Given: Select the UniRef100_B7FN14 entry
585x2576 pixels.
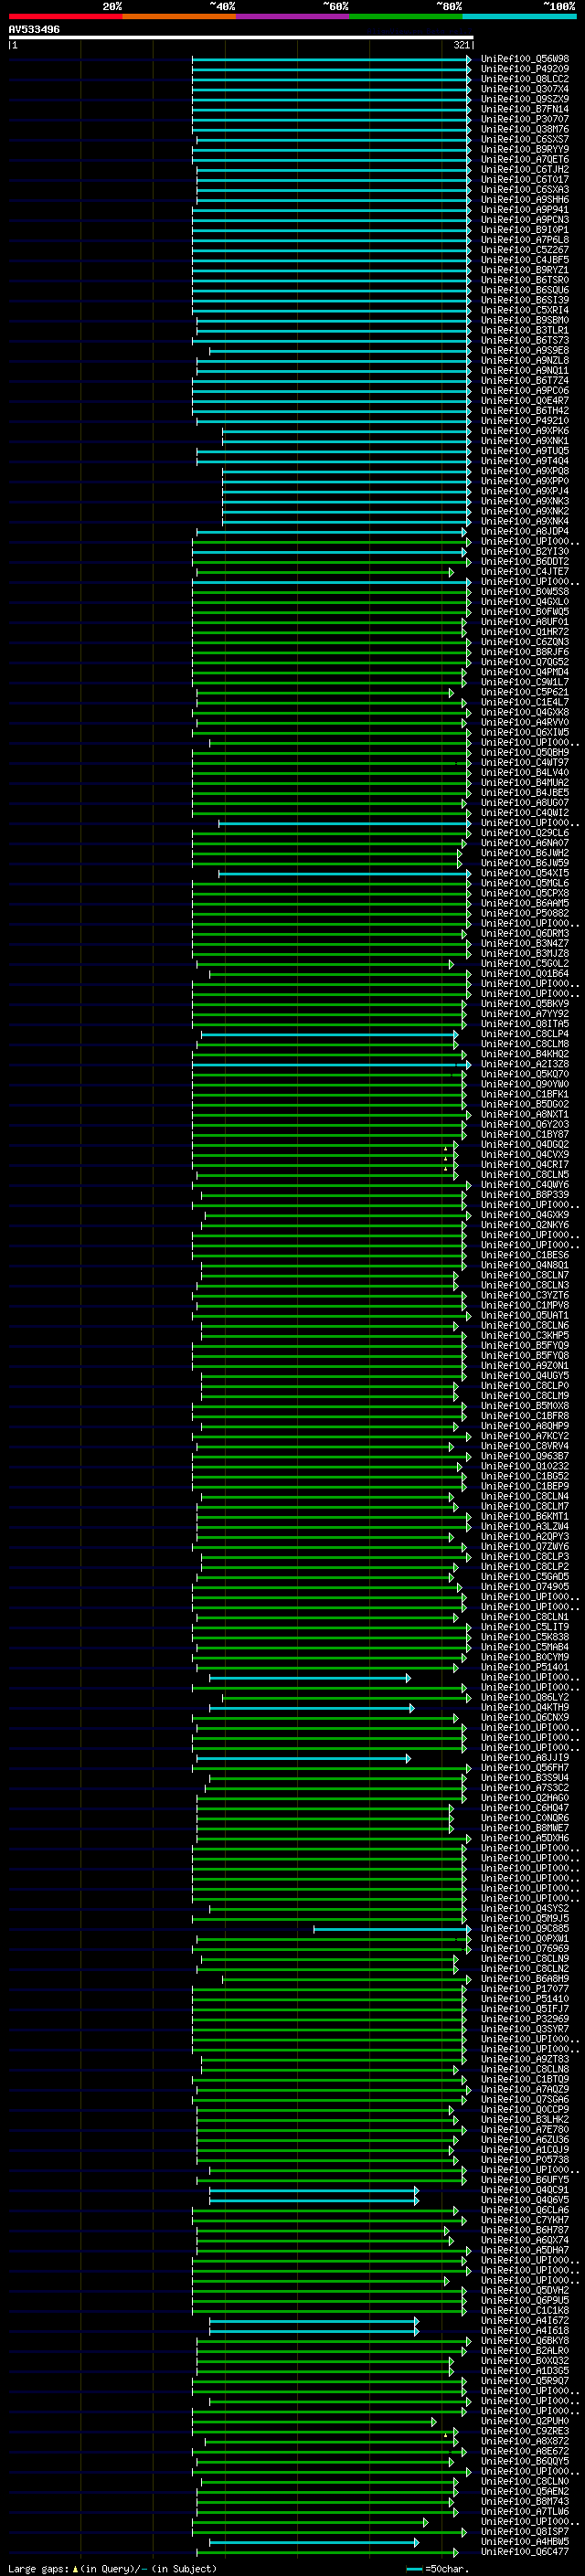Looking at the screenshot, I should tap(525, 109).
